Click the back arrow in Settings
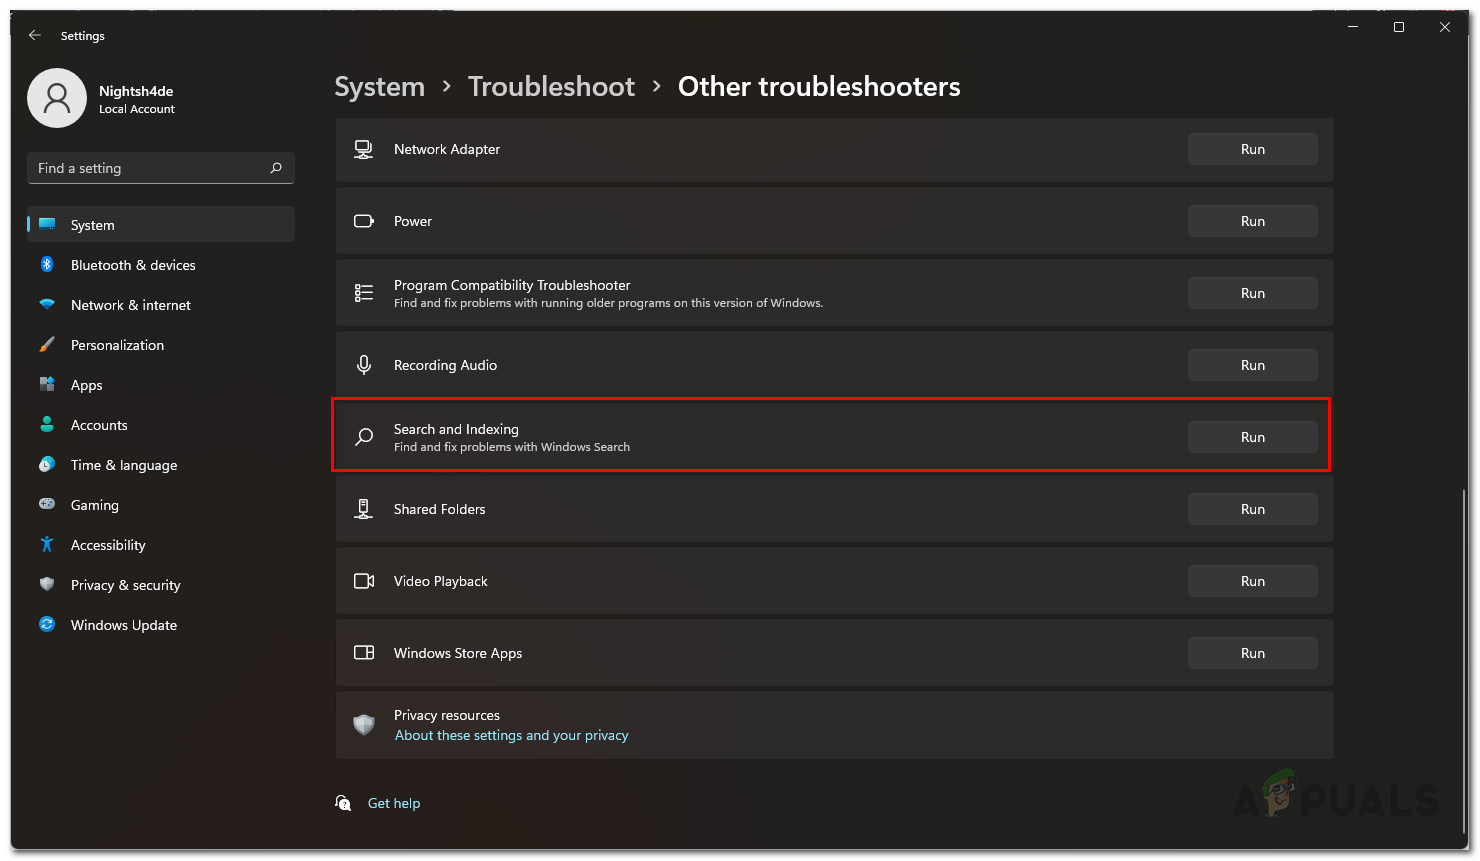The height and width of the screenshot is (861, 1480). tap(35, 35)
